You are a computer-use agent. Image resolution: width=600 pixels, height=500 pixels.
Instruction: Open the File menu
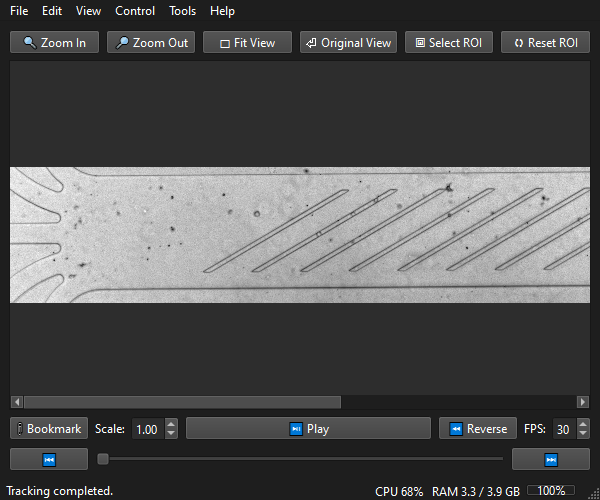click(19, 11)
